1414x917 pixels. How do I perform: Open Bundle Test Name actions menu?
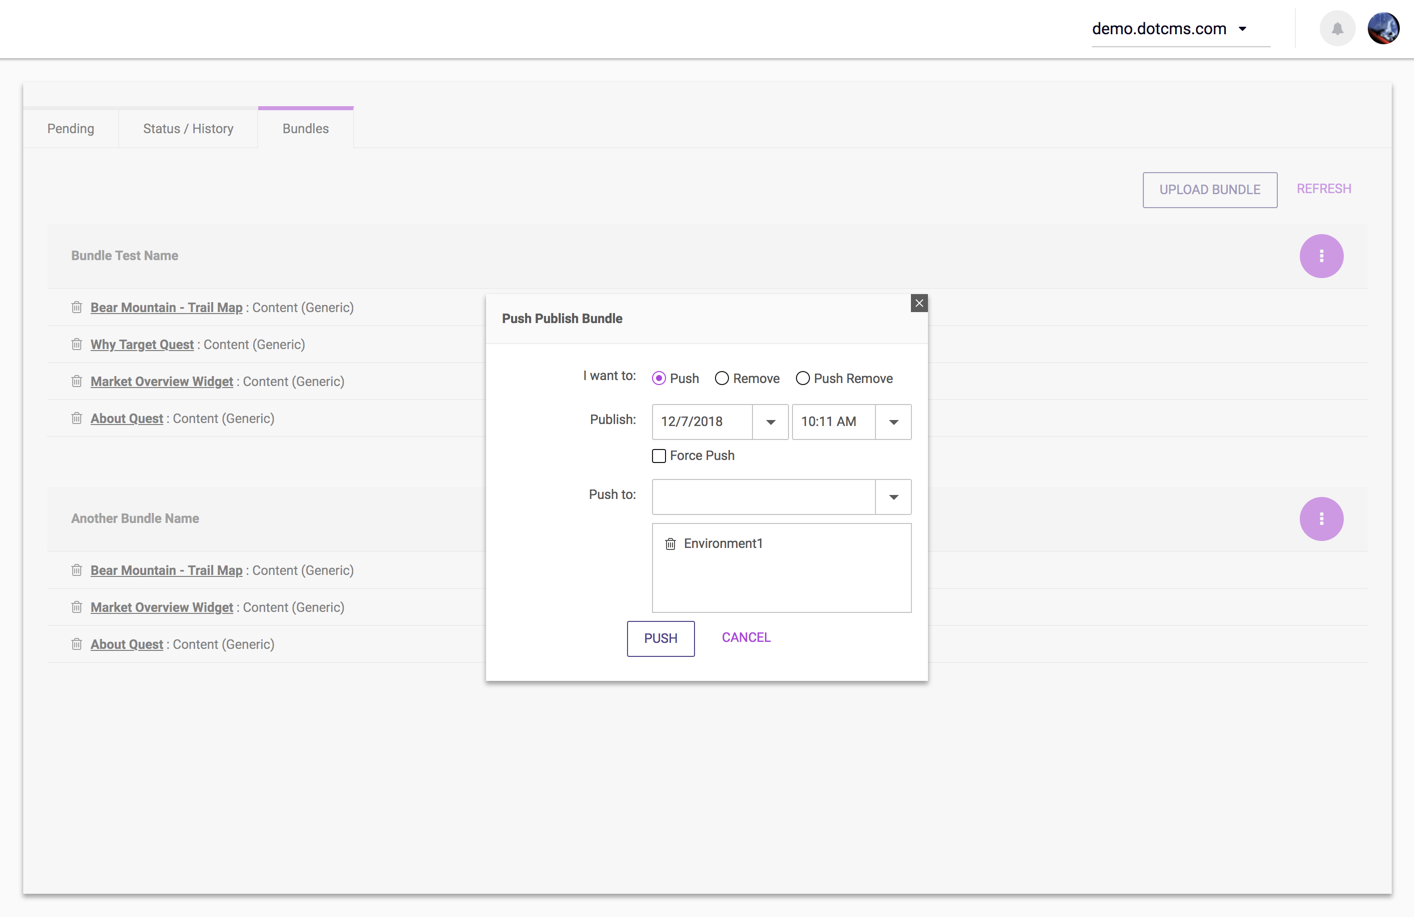(1321, 256)
